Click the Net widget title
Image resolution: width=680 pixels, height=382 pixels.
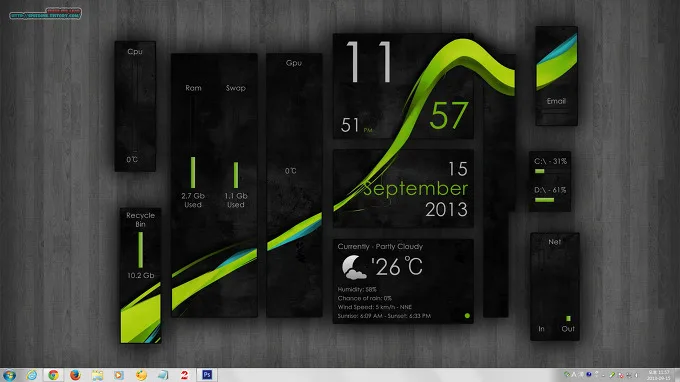pyautogui.click(x=555, y=242)
